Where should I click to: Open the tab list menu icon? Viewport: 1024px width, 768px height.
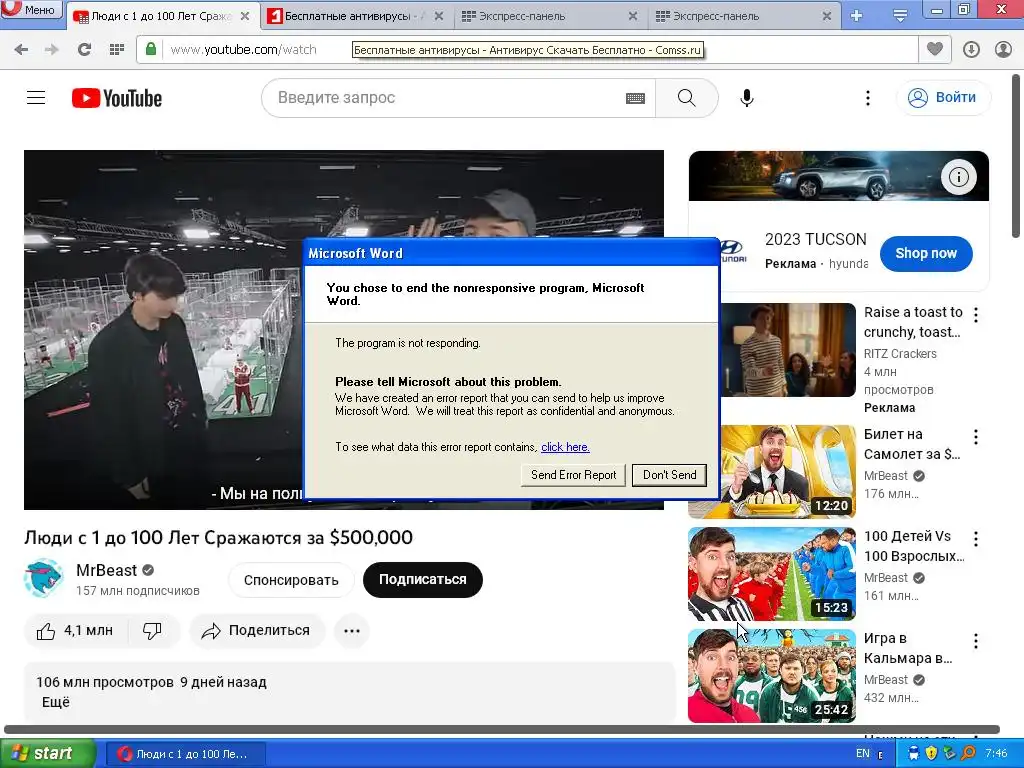(x=900, y=16)
